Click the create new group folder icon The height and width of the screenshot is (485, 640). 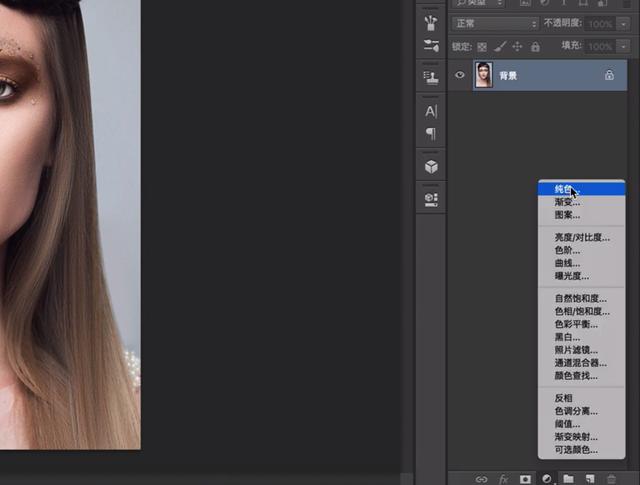click(x=568, y=479)
